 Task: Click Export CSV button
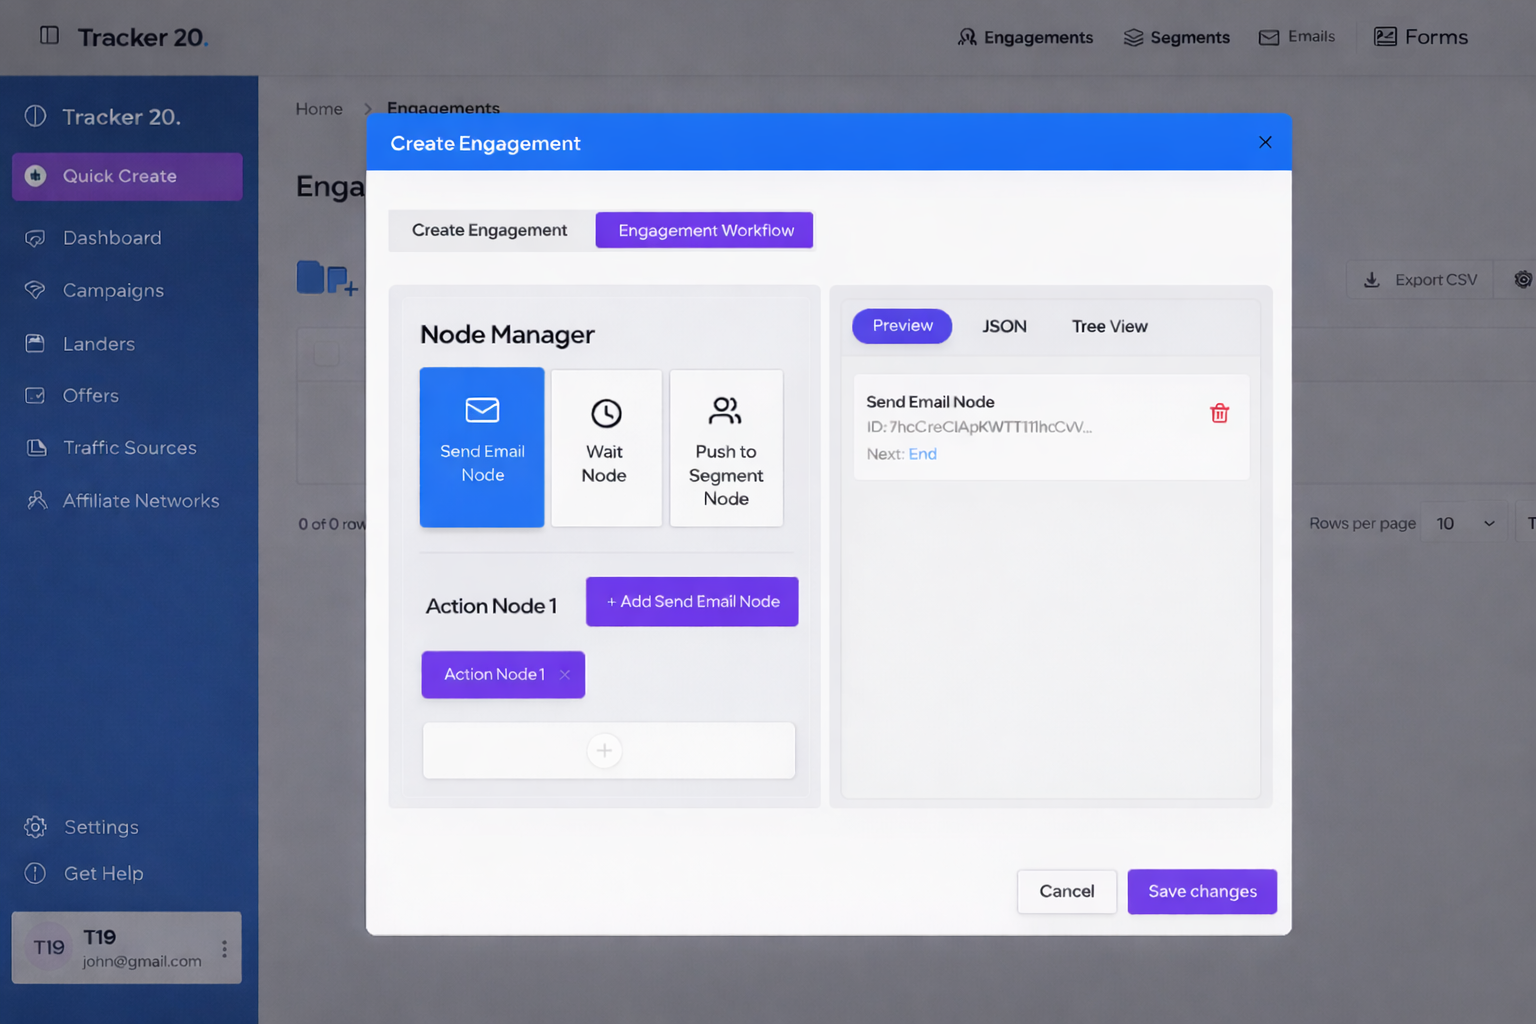1420,280
